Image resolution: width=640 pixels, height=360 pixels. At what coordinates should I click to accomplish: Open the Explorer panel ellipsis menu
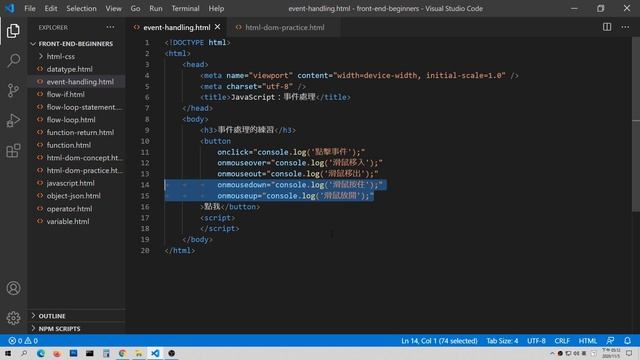110,27
